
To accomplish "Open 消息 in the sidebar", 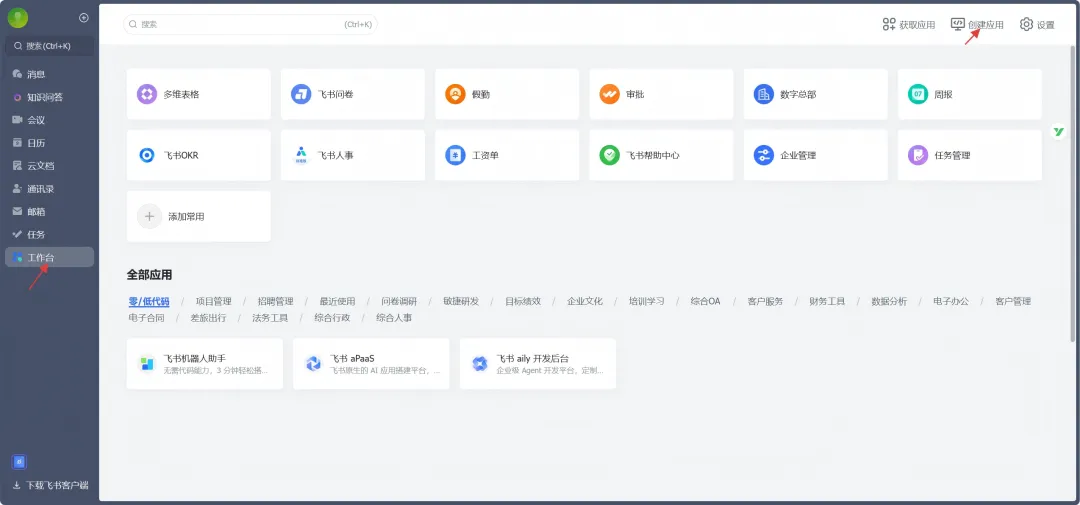I will click(50, 74).
